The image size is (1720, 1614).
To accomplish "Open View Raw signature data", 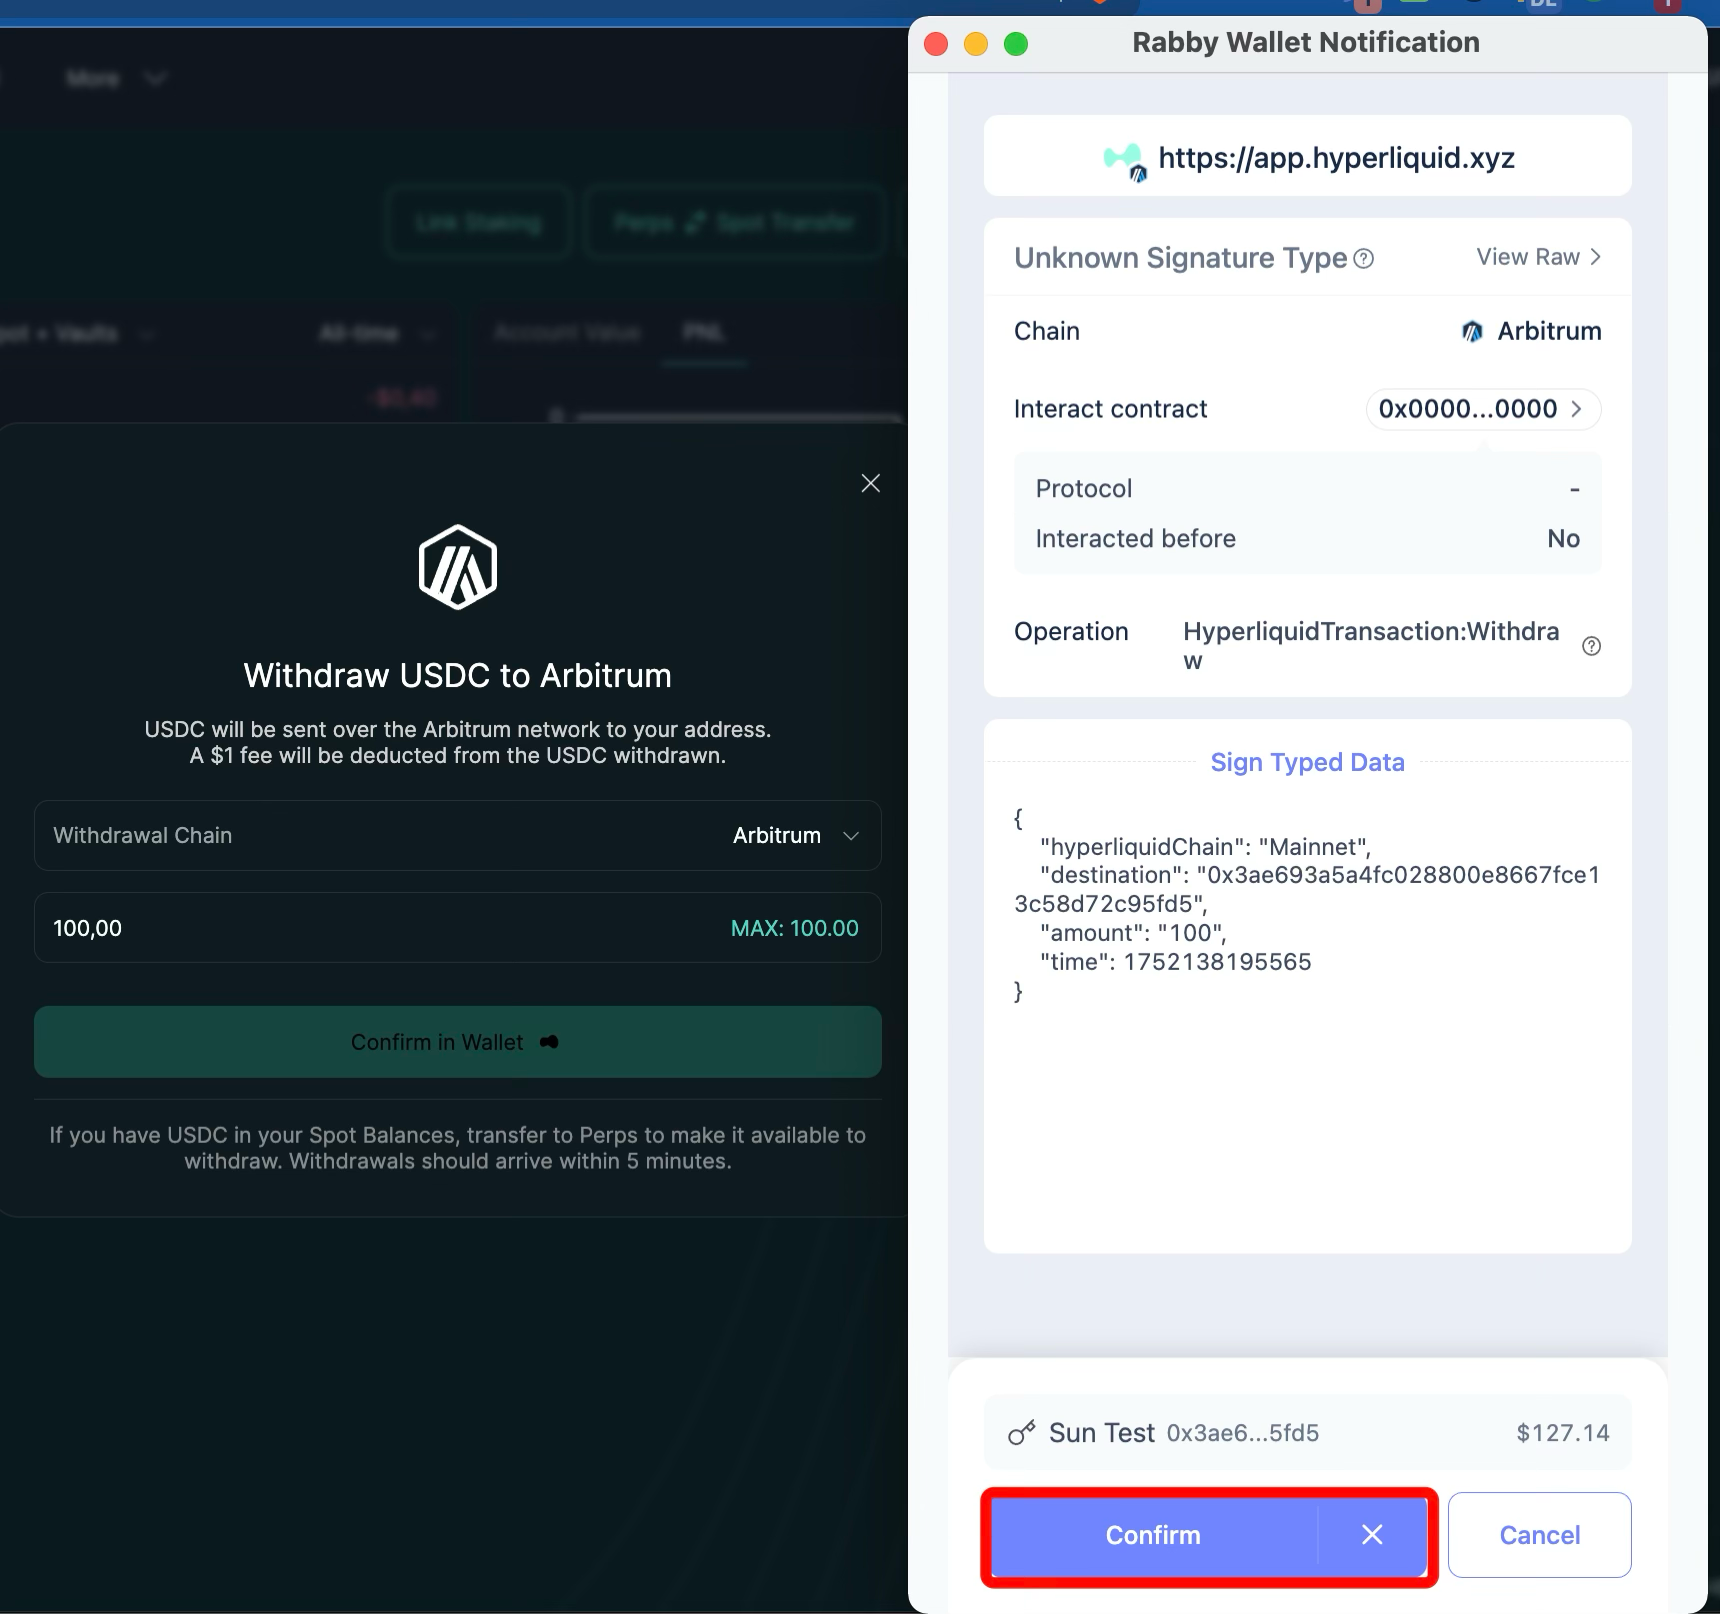I will pos(1538,257).
